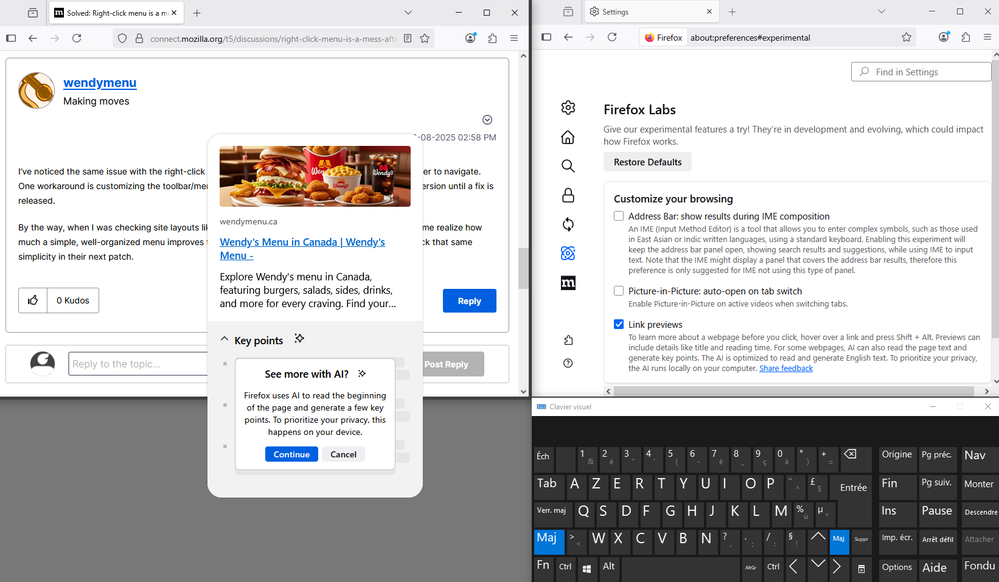Open Extensions puzzle icon in Settings window toolbar
Image resolution: width=999 pixels, height=582 pixels.
pyautogui.click(x=965, y=37)
